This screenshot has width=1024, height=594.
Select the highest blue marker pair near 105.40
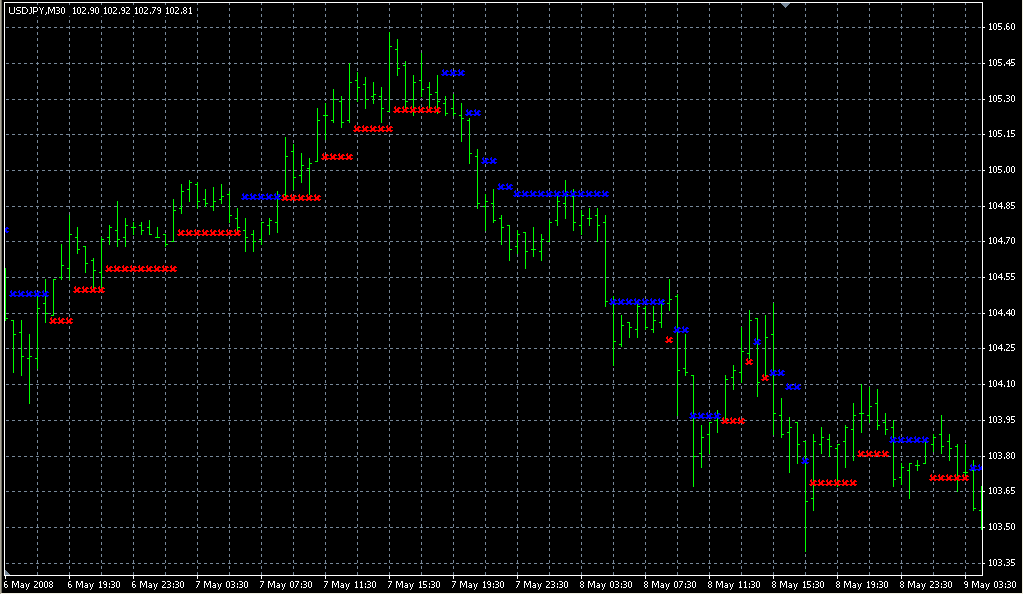(453, 73)
